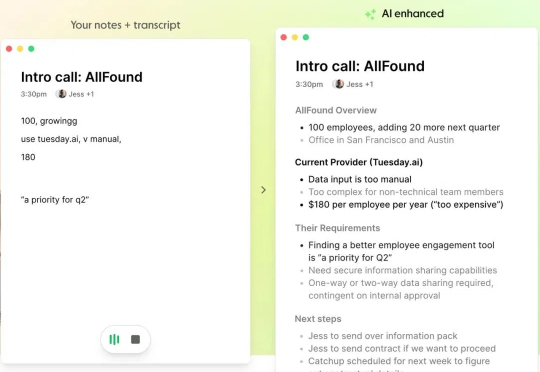Click the AI enhanced sparkle icon
Screen dimensions: 540x372
click(371, 14)
